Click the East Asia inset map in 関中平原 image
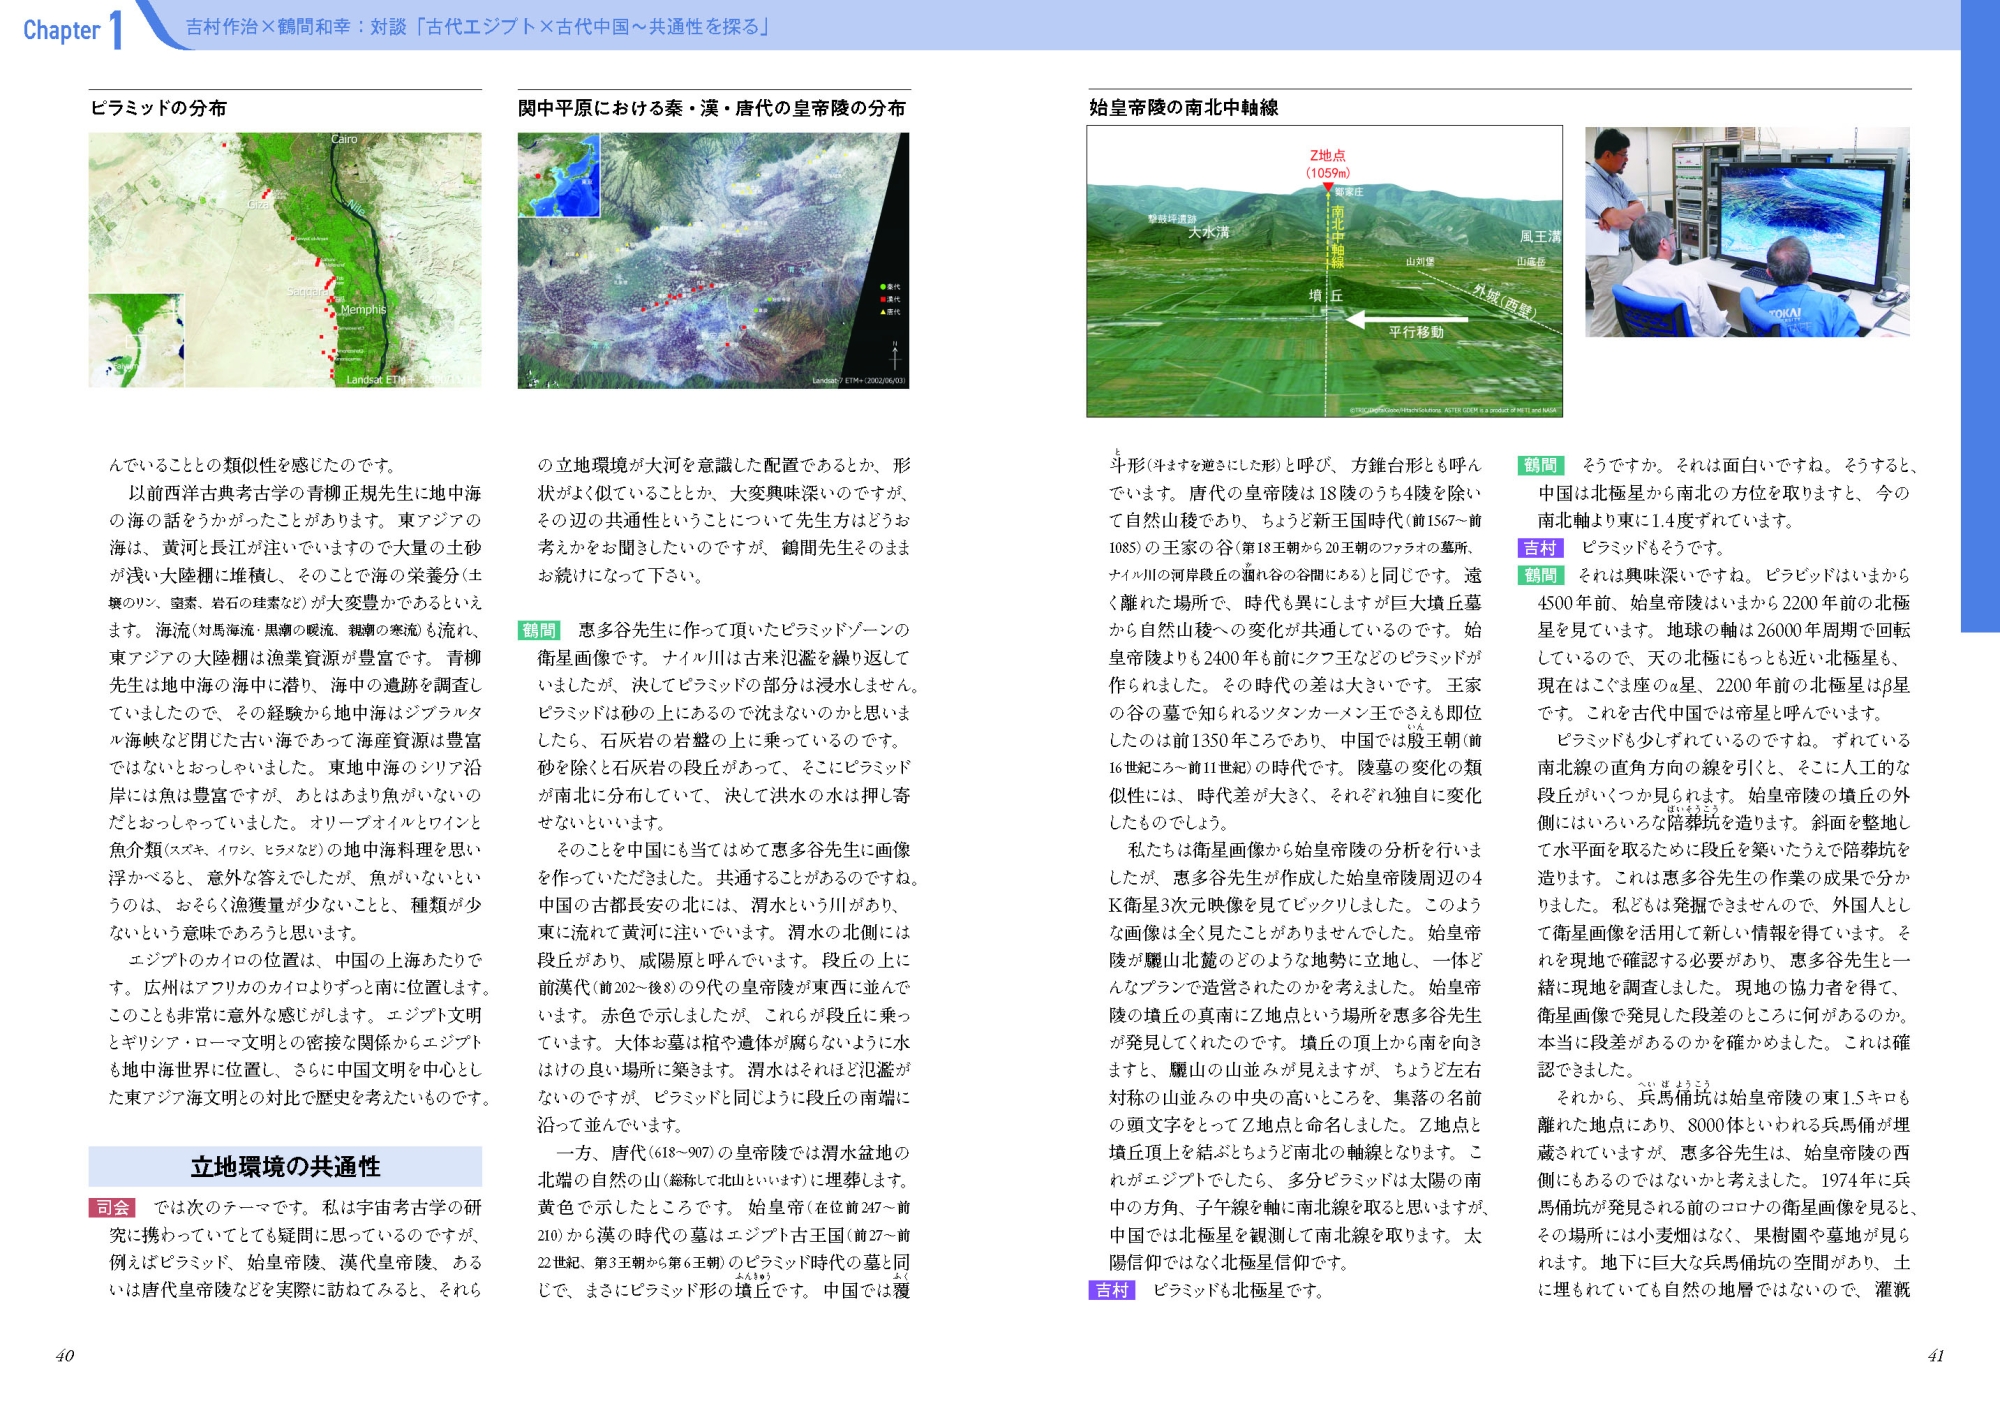 558,176
